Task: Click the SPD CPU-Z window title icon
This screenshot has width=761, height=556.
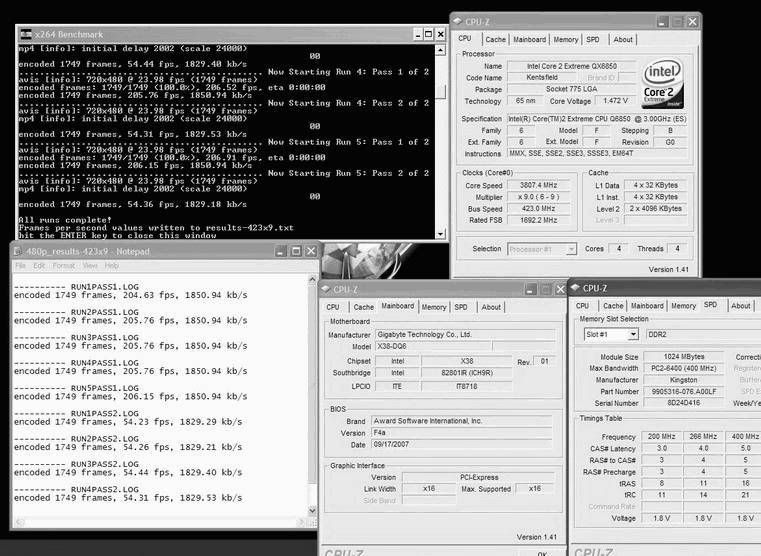Action: [x=575, y=288]
